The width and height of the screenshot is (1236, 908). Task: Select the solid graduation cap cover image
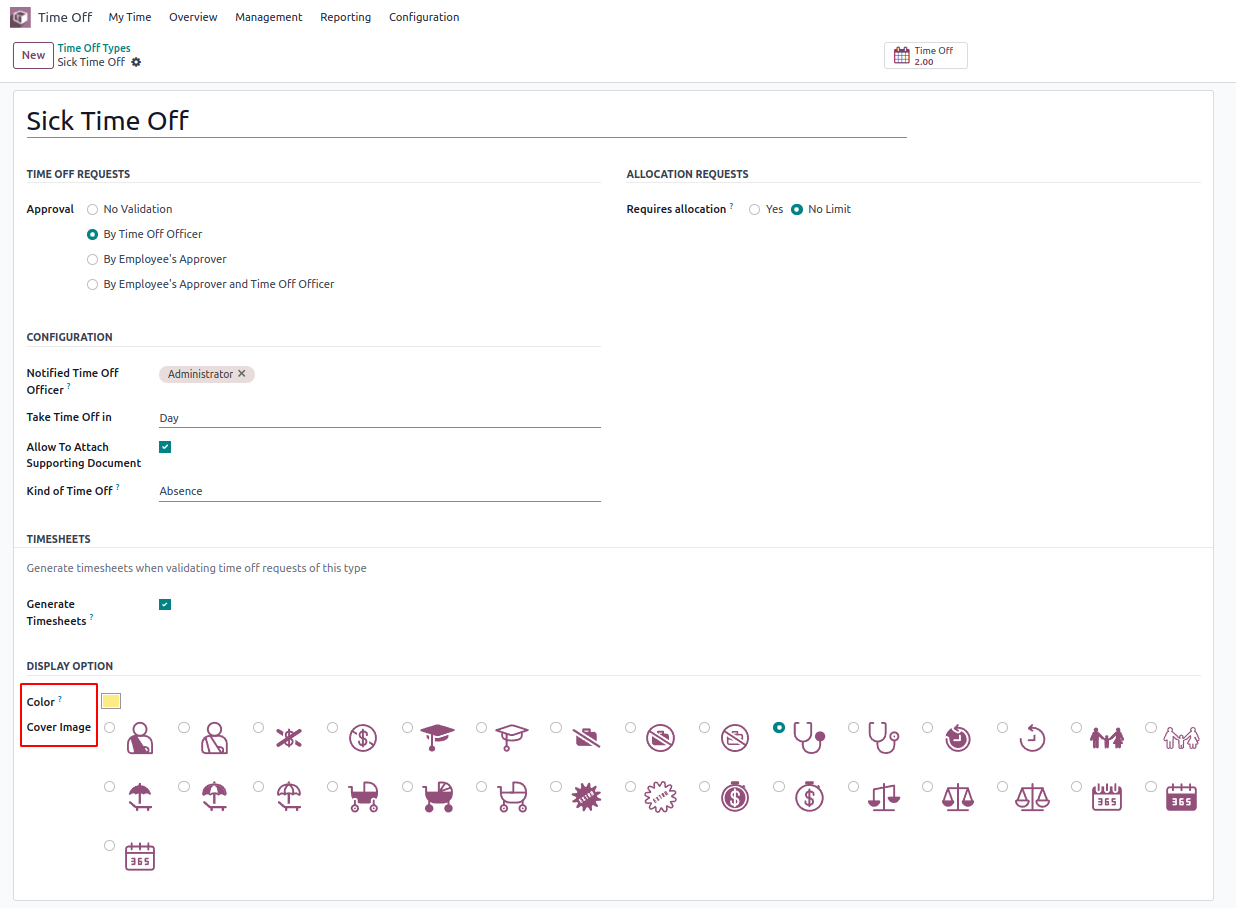tap(408, 728)
